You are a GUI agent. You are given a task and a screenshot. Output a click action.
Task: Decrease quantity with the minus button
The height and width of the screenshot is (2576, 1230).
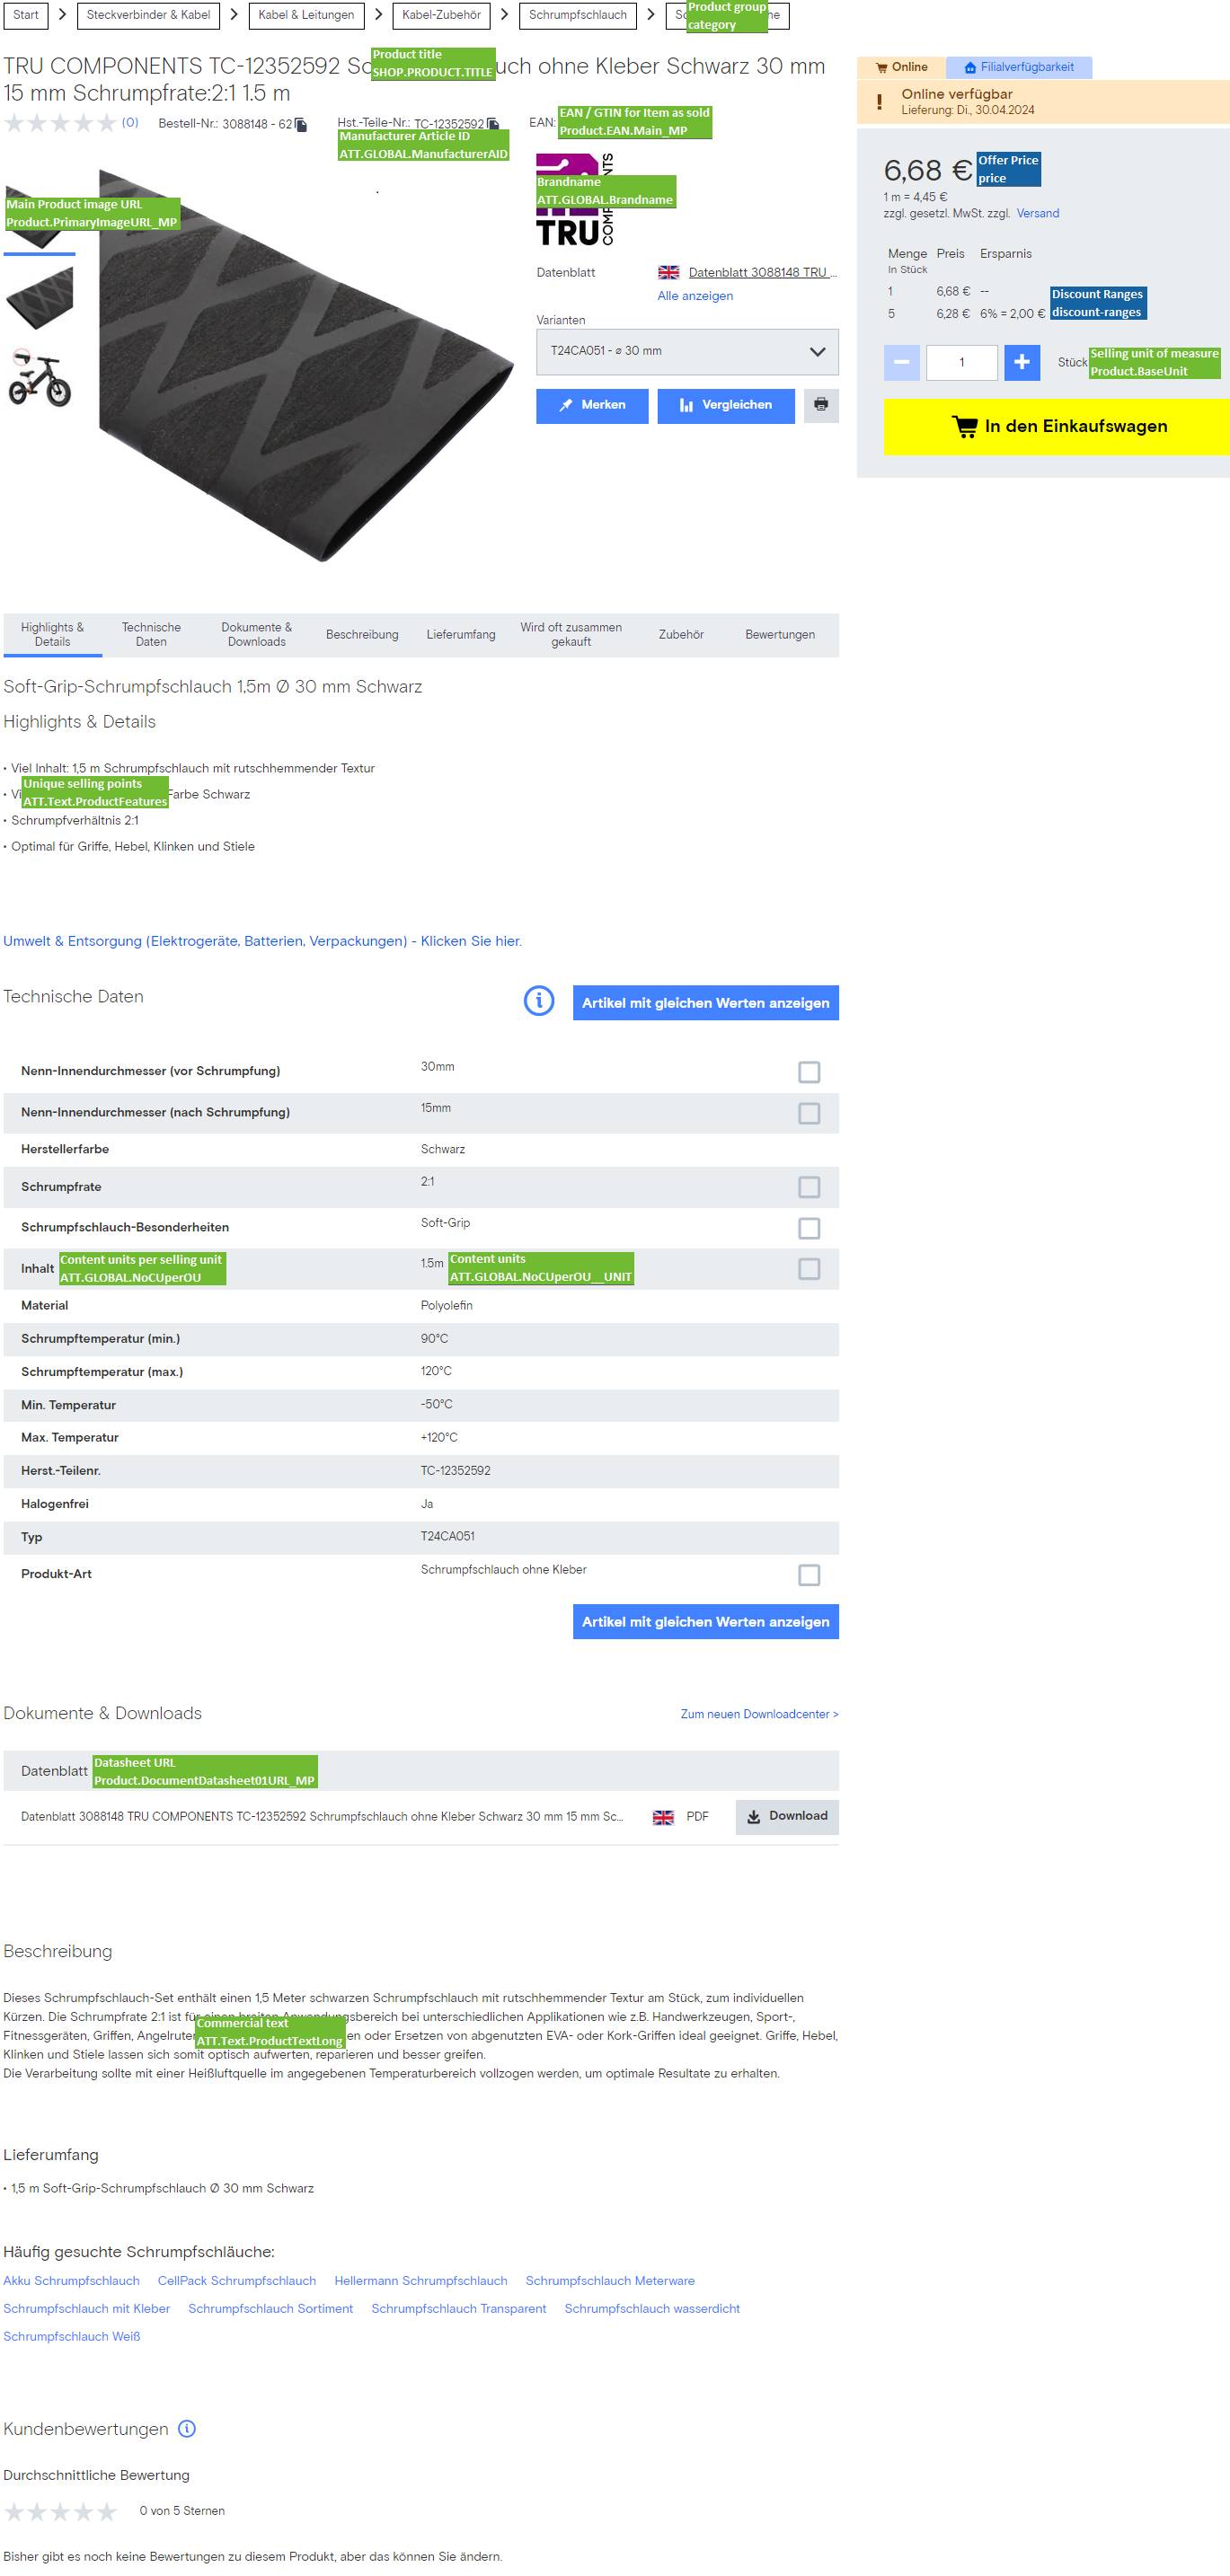coord(901,362)
